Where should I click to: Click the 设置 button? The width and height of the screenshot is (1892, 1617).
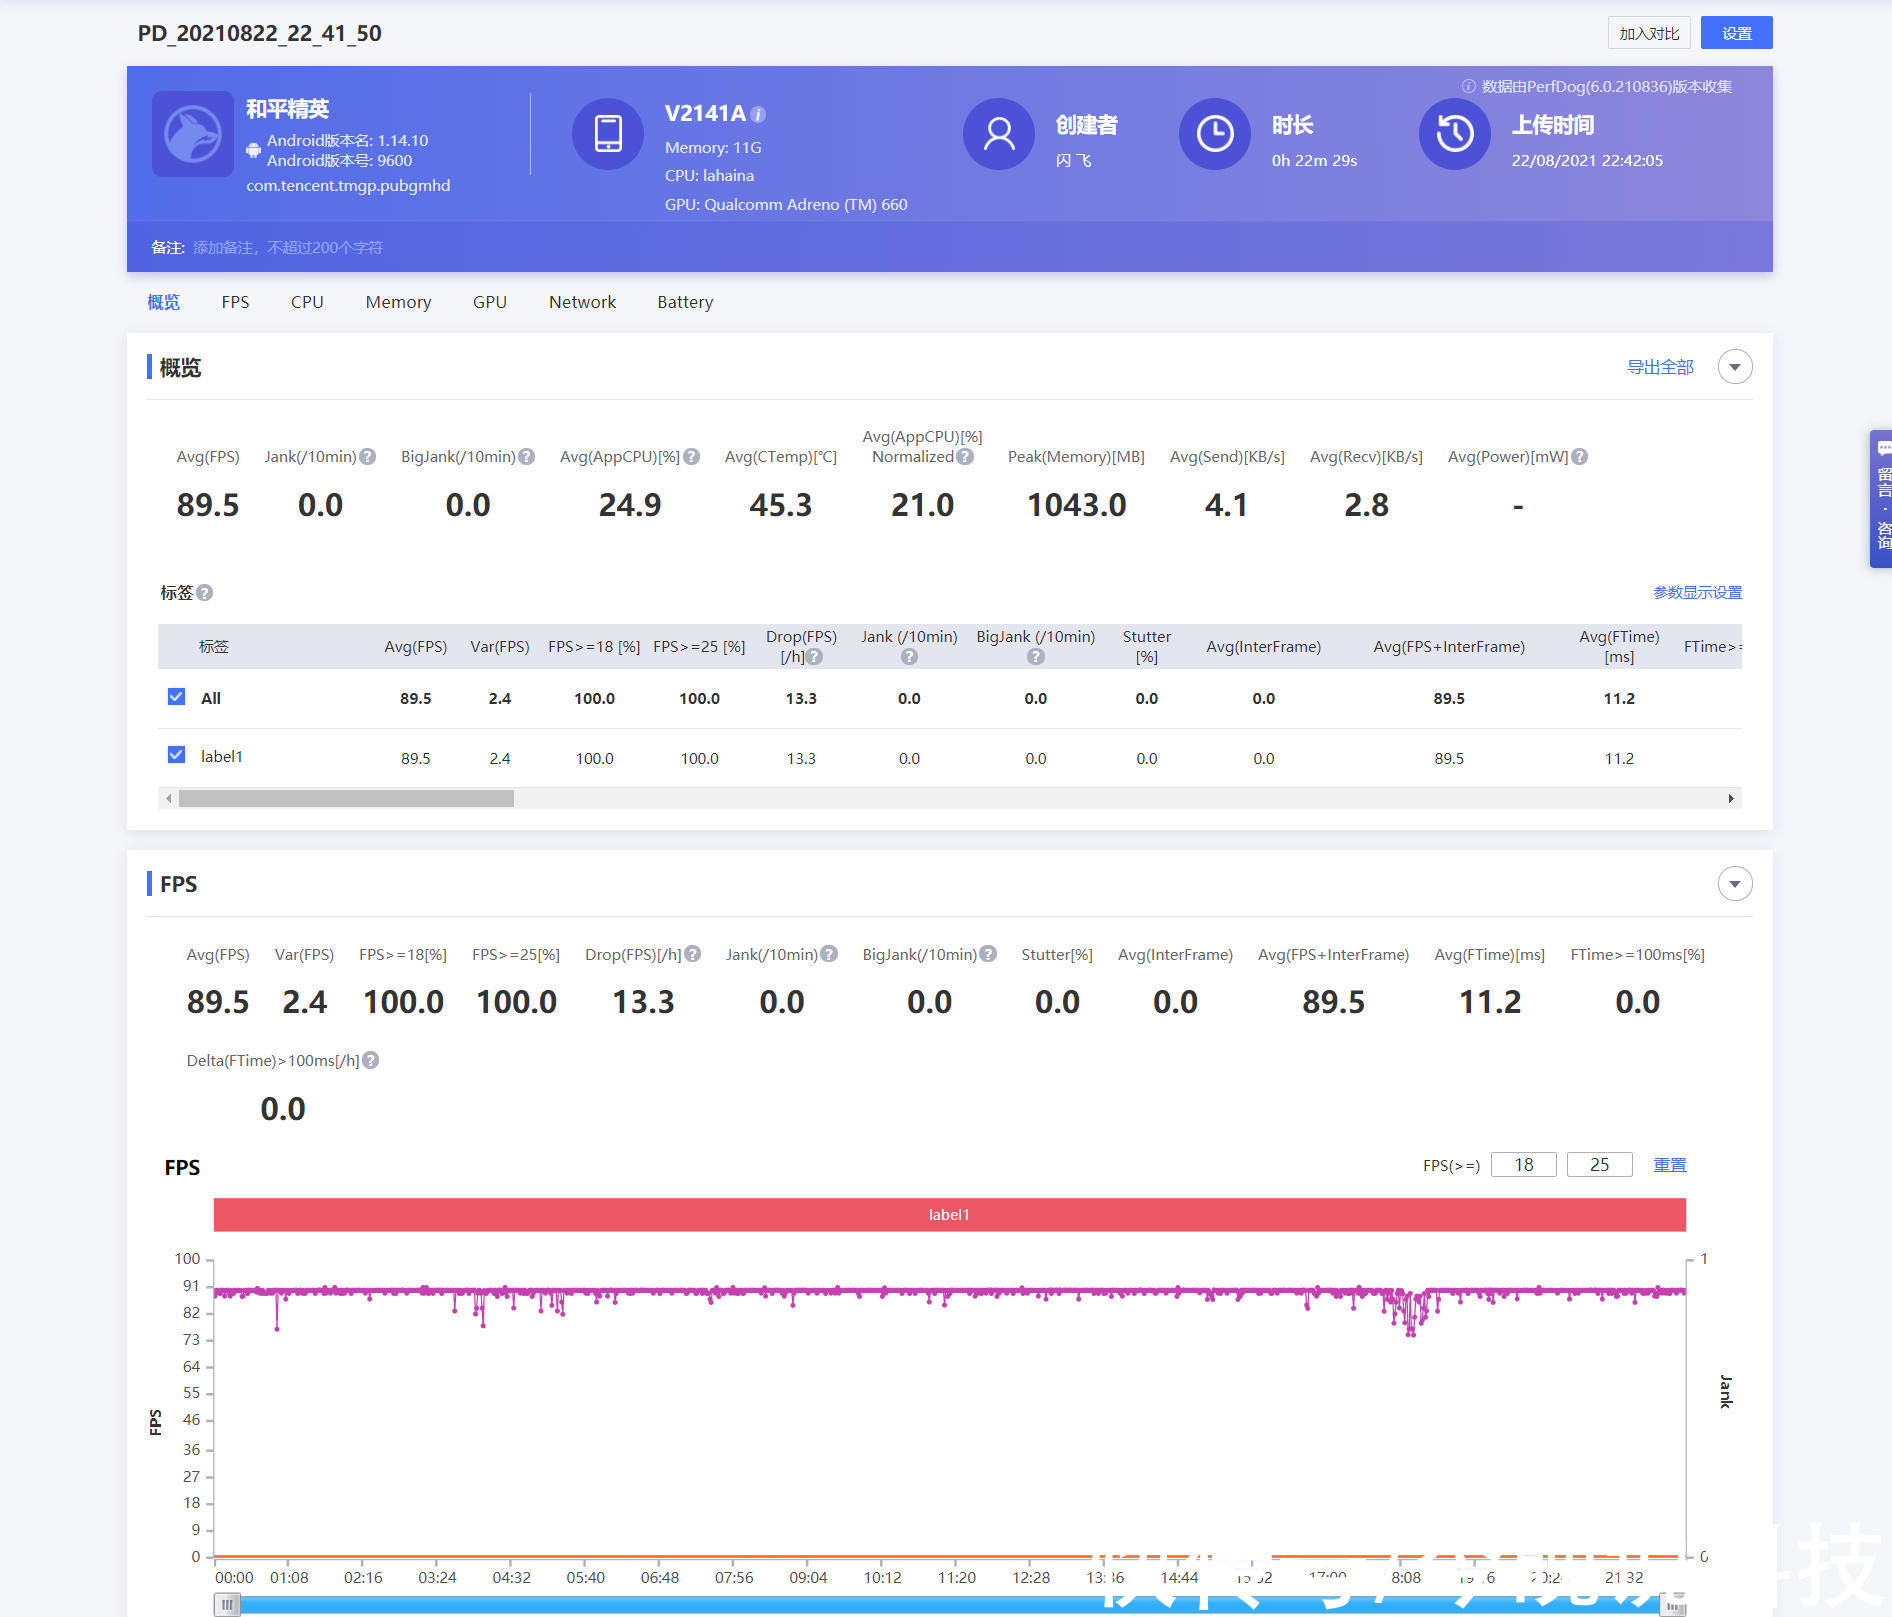[x=1737, y=33]
